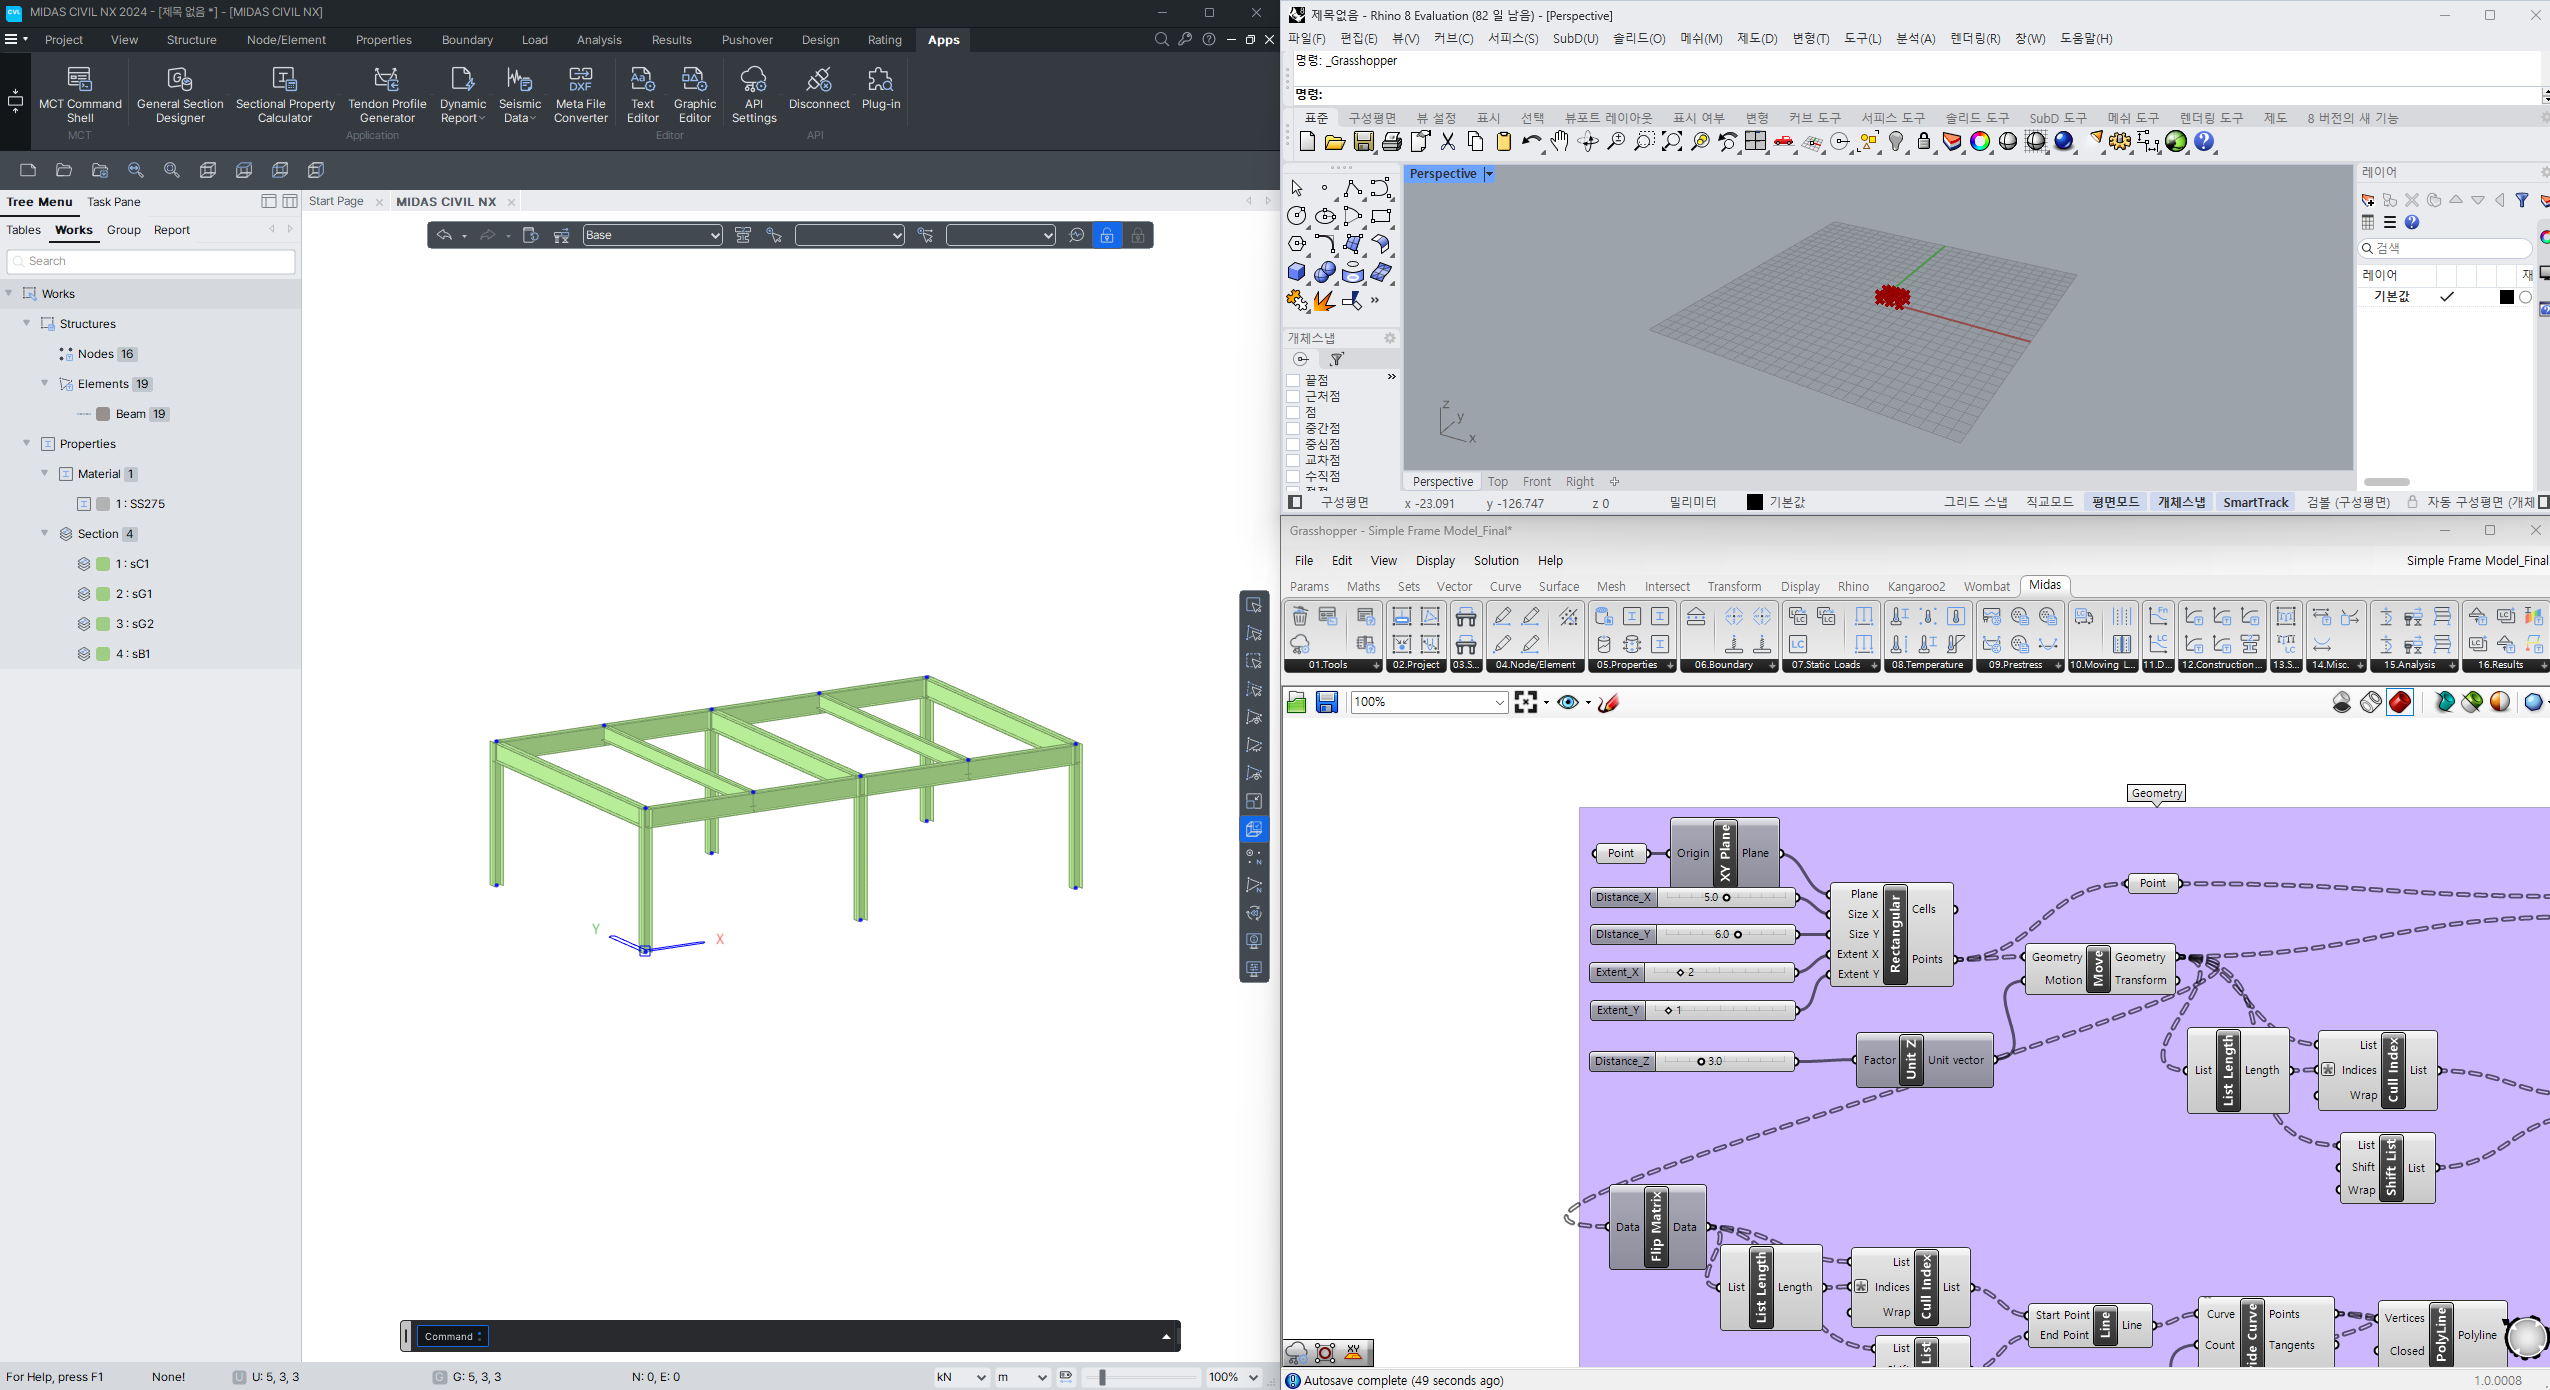This screenshot has width=2550, height=1390.
Task: Open the Pushover menu in MIDAS
Action: point(747,39)
